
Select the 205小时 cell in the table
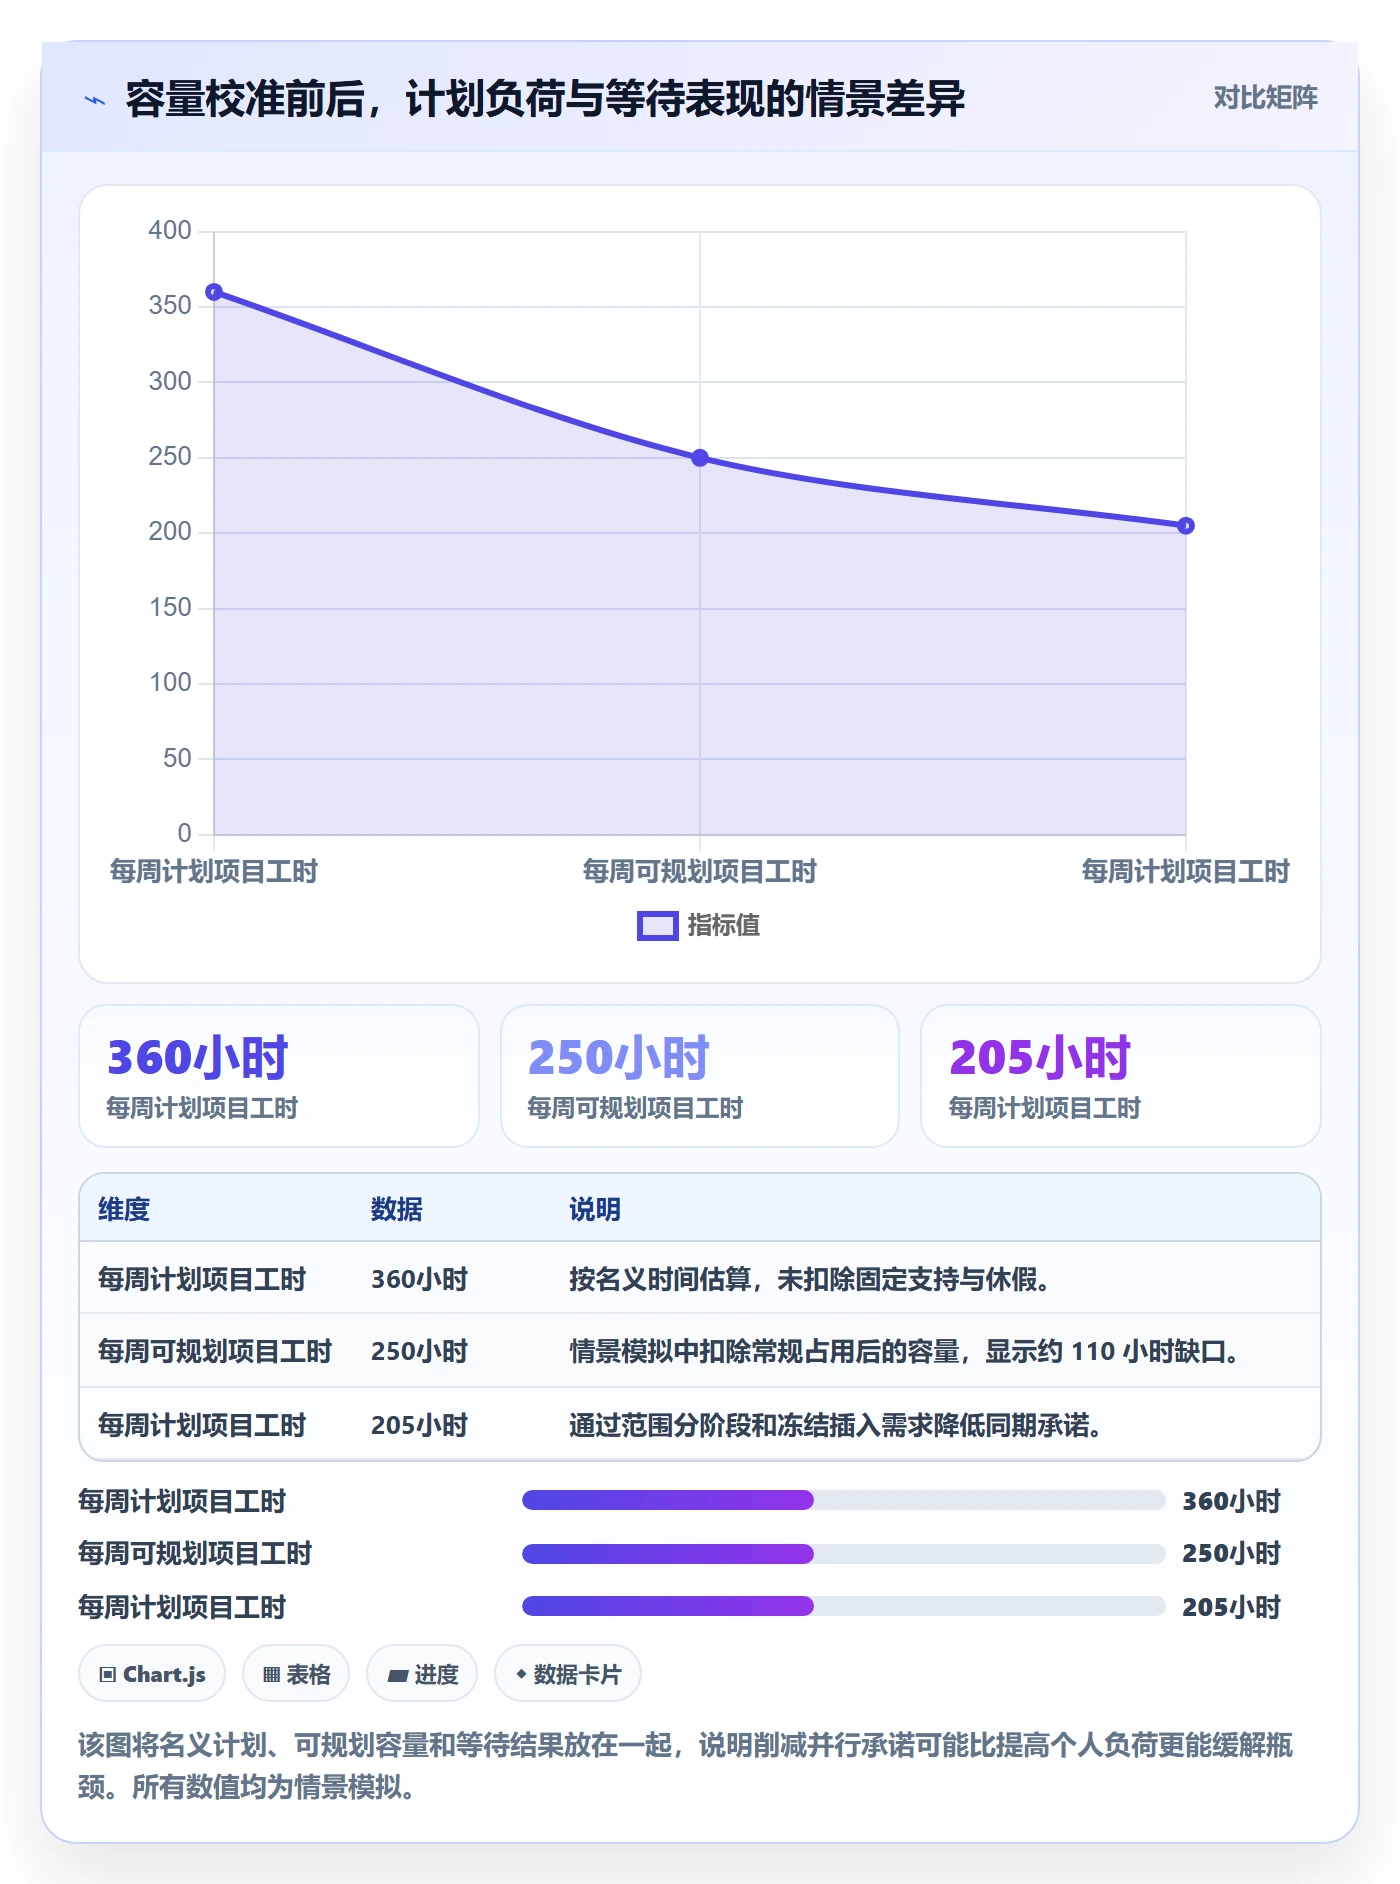(x=420, y=1426)
